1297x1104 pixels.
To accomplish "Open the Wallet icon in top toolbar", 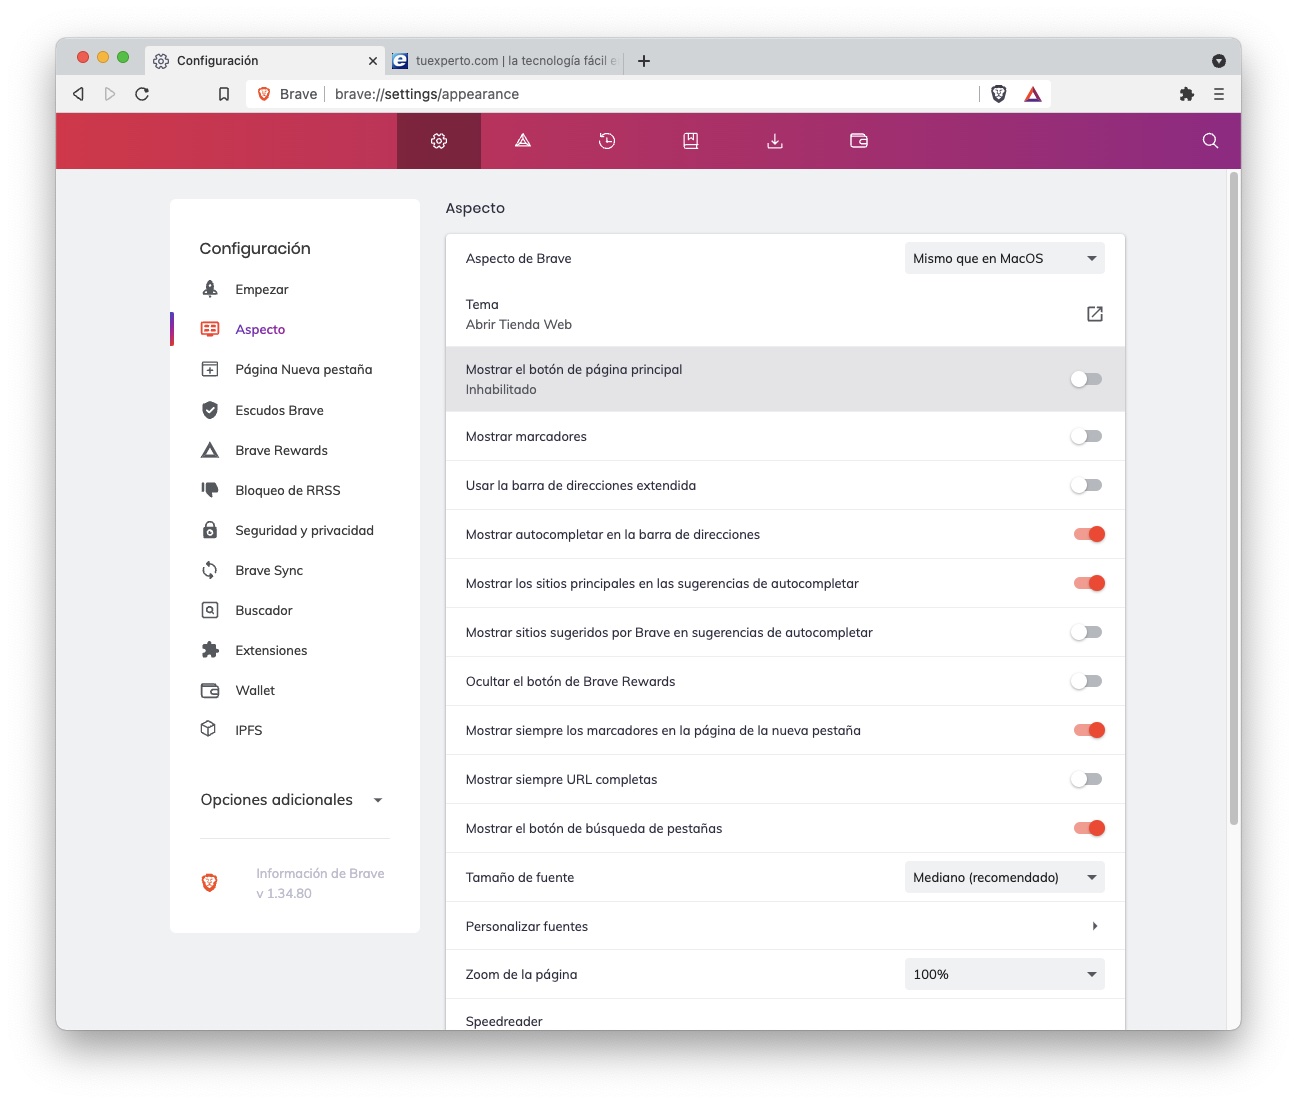I will (x=859, y=141).
